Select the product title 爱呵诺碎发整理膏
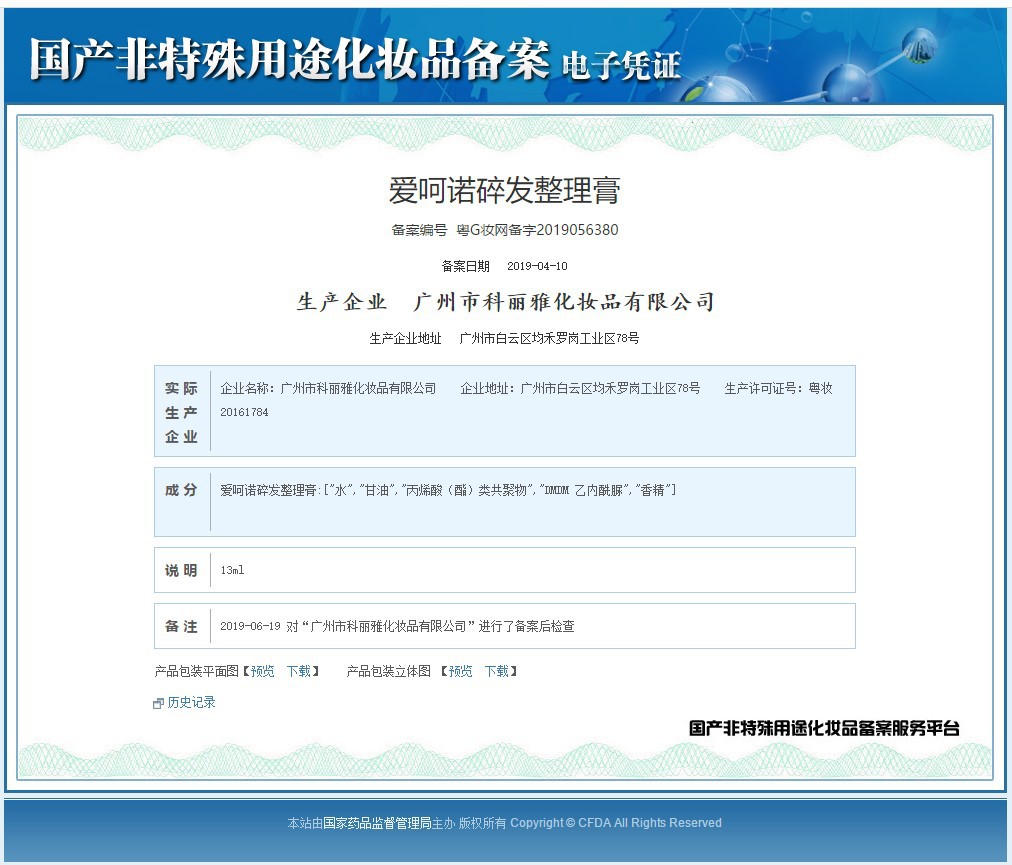 [x=504, y=190]
